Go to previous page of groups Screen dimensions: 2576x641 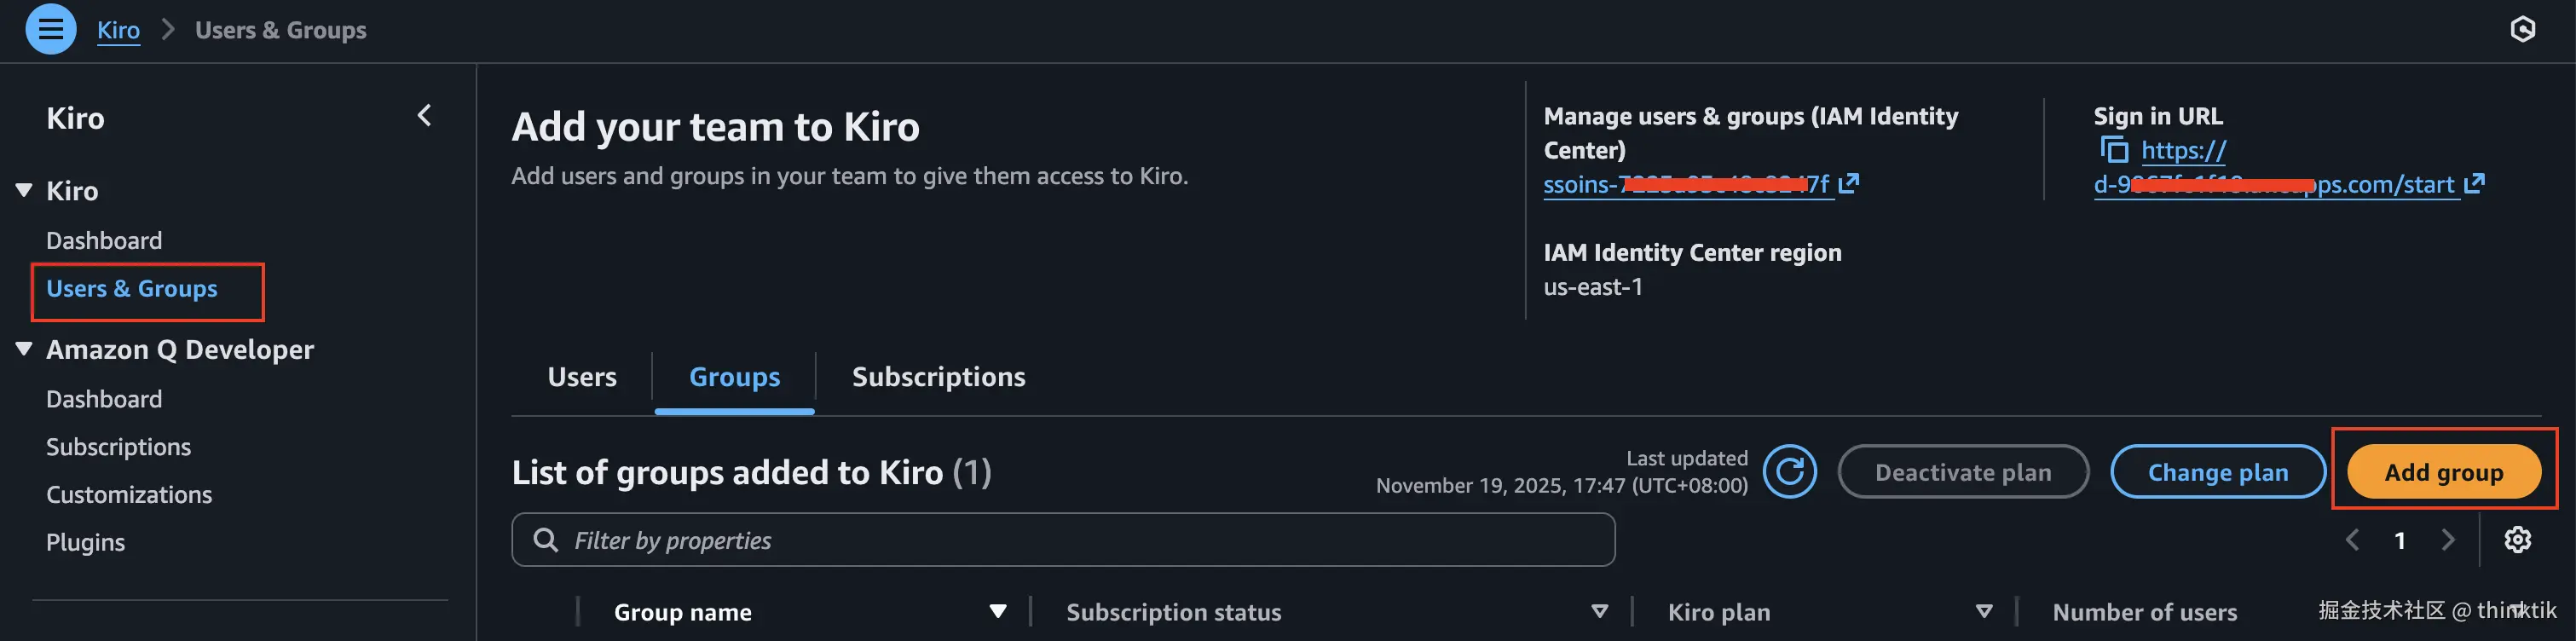pyautogui.click(x=2352, y=540)
